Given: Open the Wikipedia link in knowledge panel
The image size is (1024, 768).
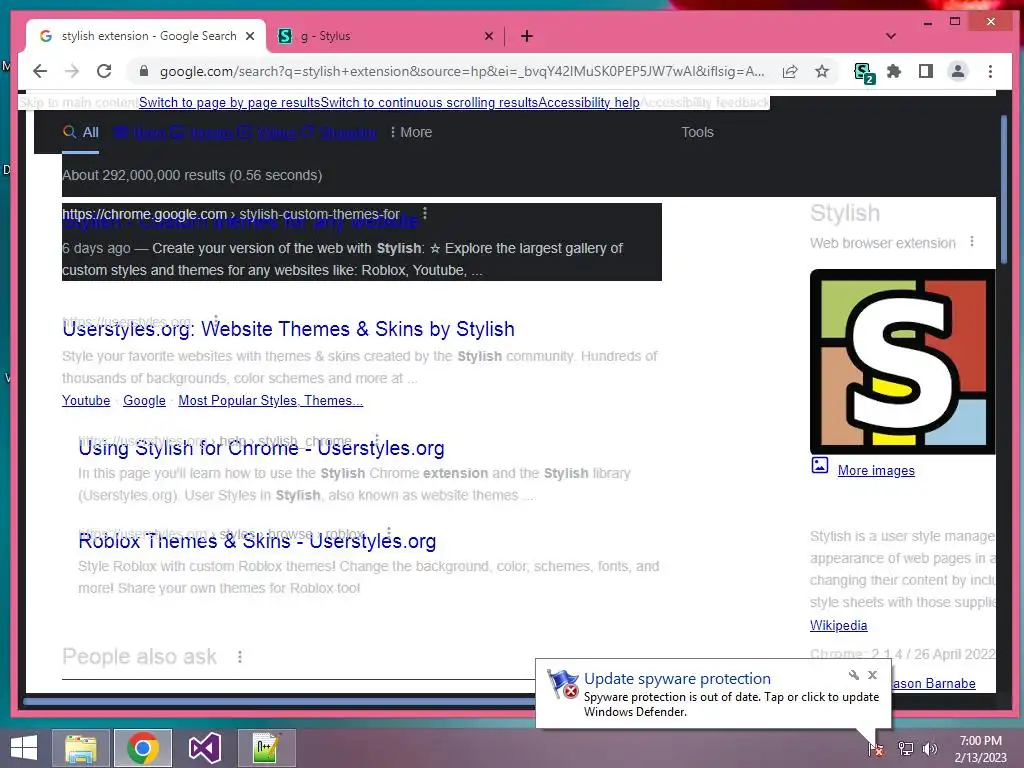Looking at the screenshot, I should [839, 626].
